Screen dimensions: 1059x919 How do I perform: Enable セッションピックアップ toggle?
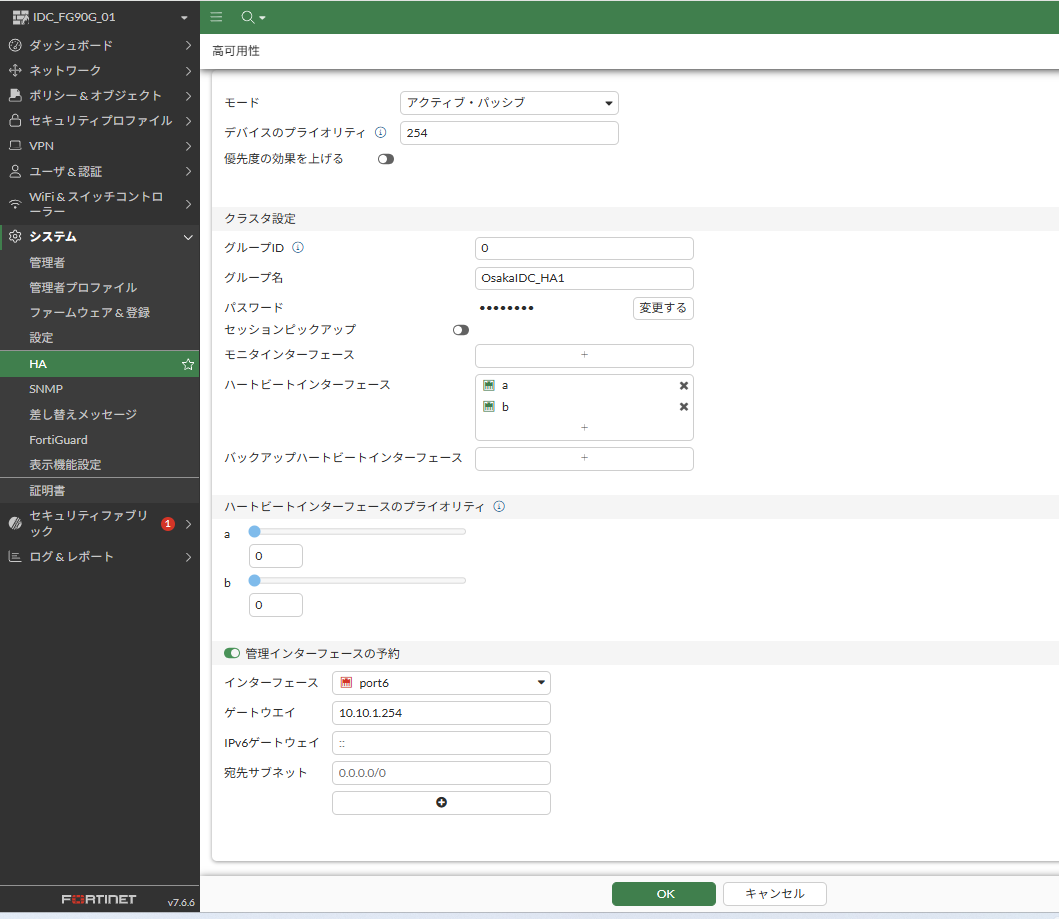460,330
